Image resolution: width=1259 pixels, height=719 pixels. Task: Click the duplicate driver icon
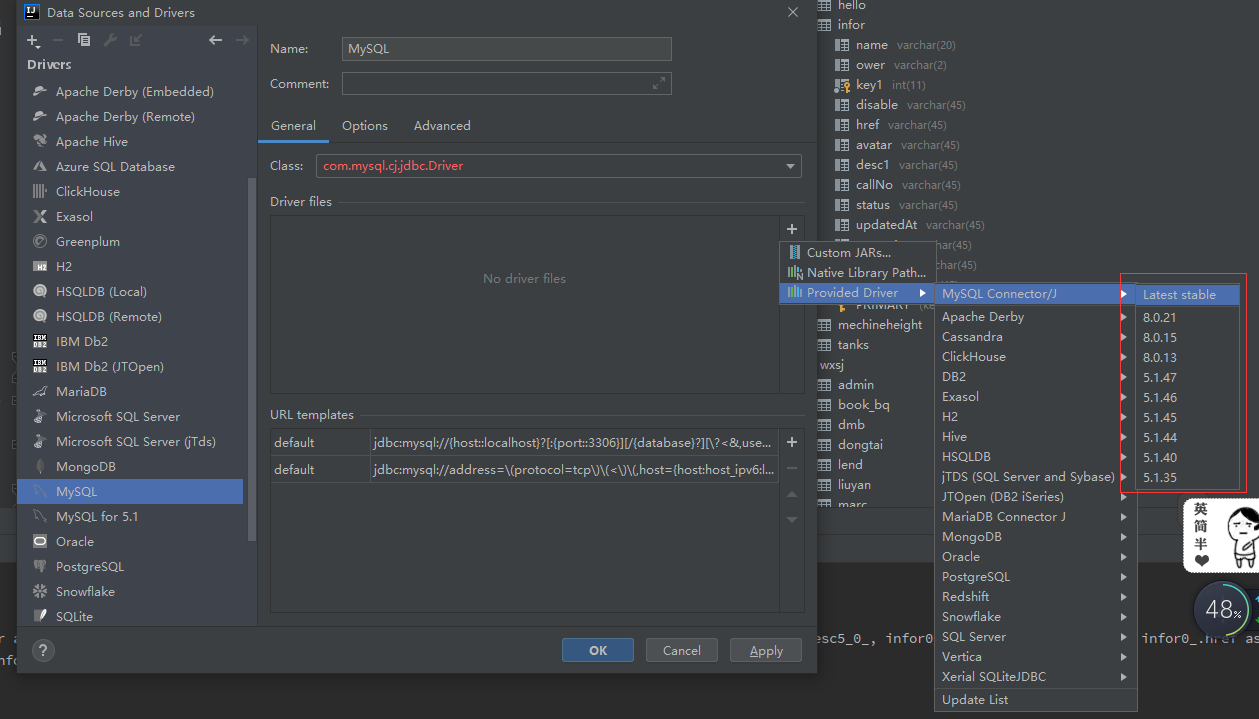tap(84, 40)
